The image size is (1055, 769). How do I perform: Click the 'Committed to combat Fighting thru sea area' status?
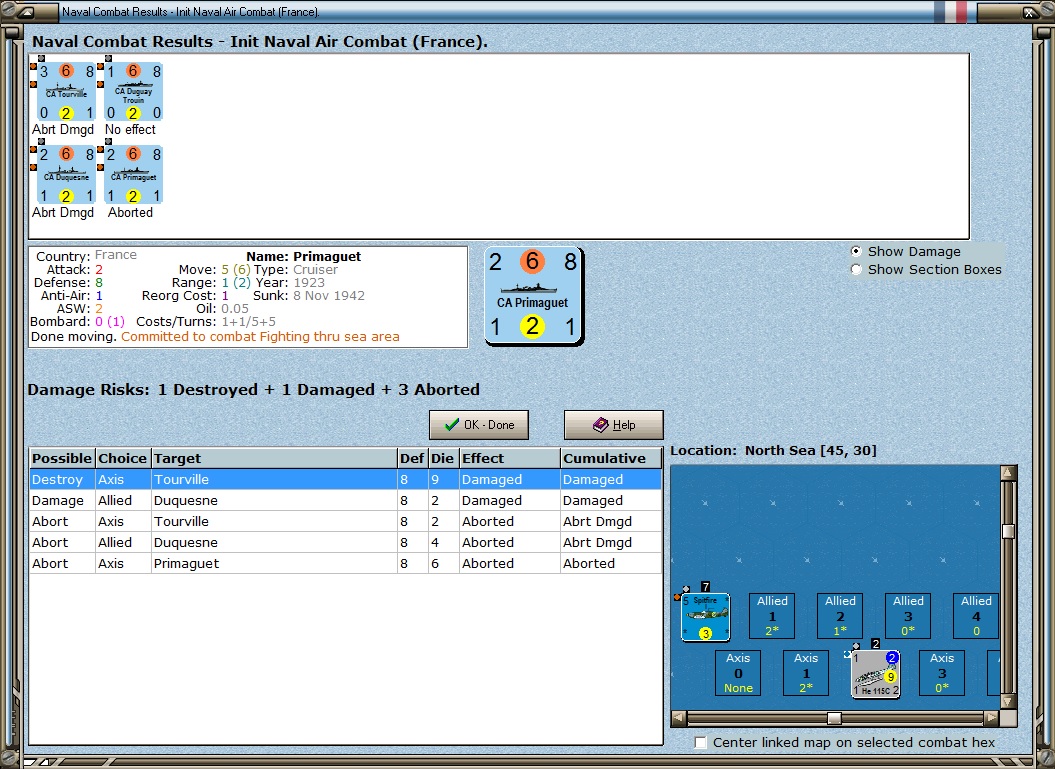260,336
